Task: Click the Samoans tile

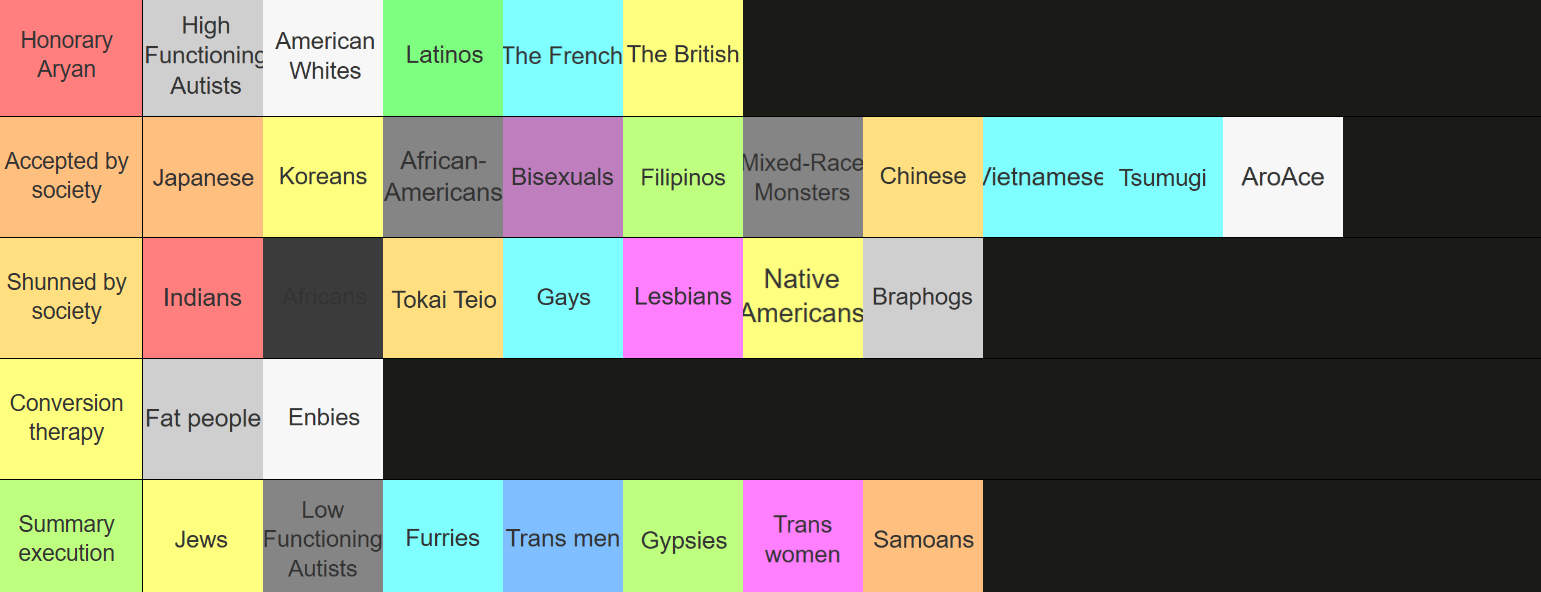Action: (x=923, y=539)
